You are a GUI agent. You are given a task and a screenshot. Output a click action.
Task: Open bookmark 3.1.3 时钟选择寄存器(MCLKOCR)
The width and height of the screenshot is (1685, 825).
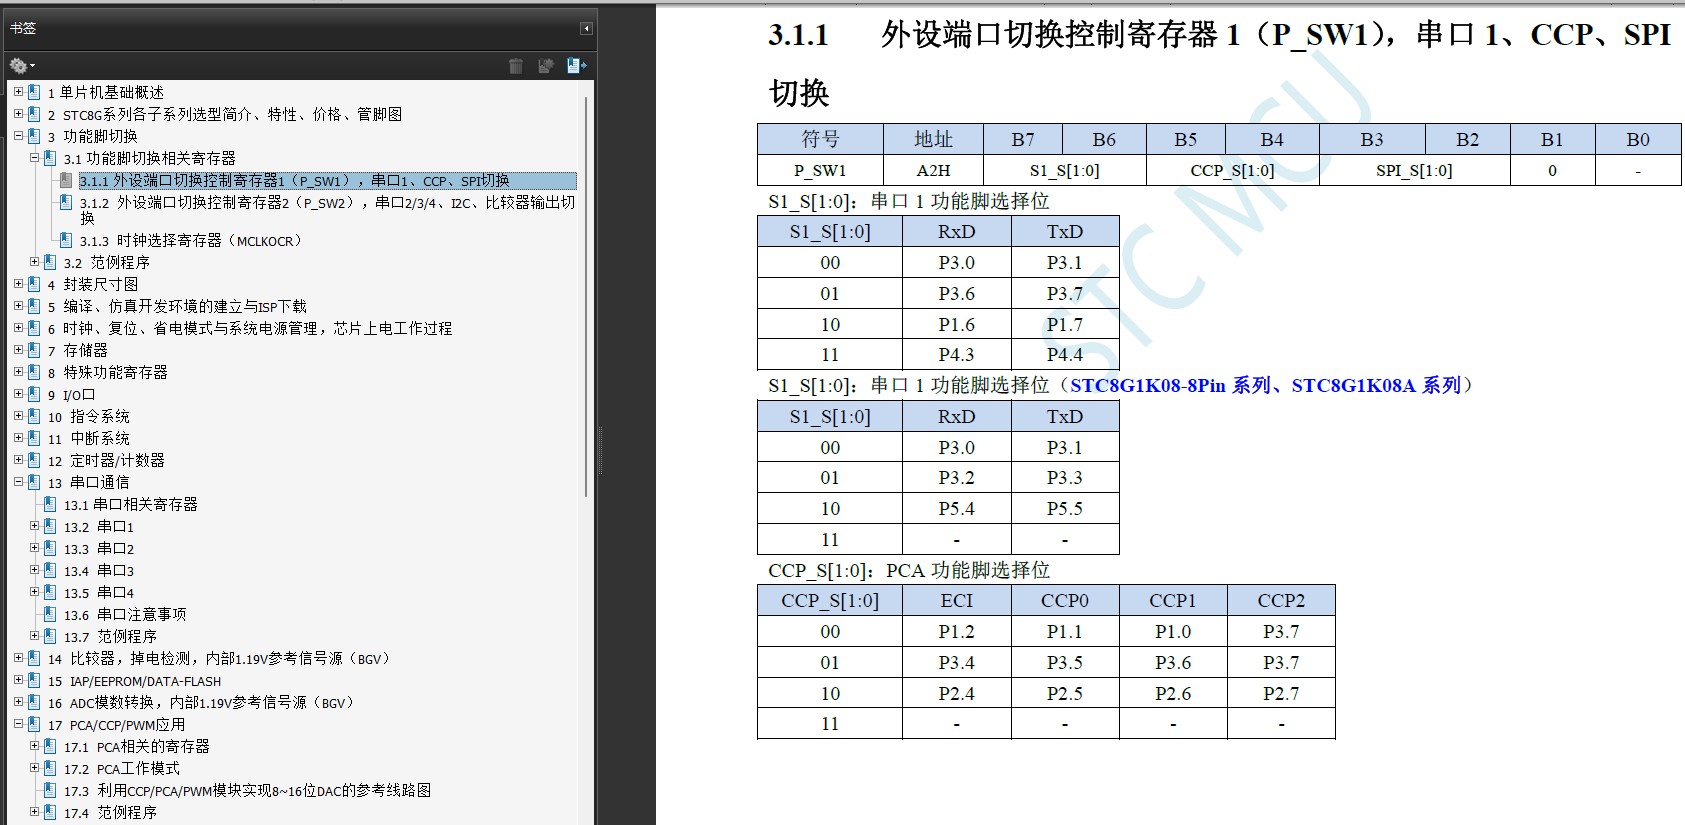(x=190, y=241)
